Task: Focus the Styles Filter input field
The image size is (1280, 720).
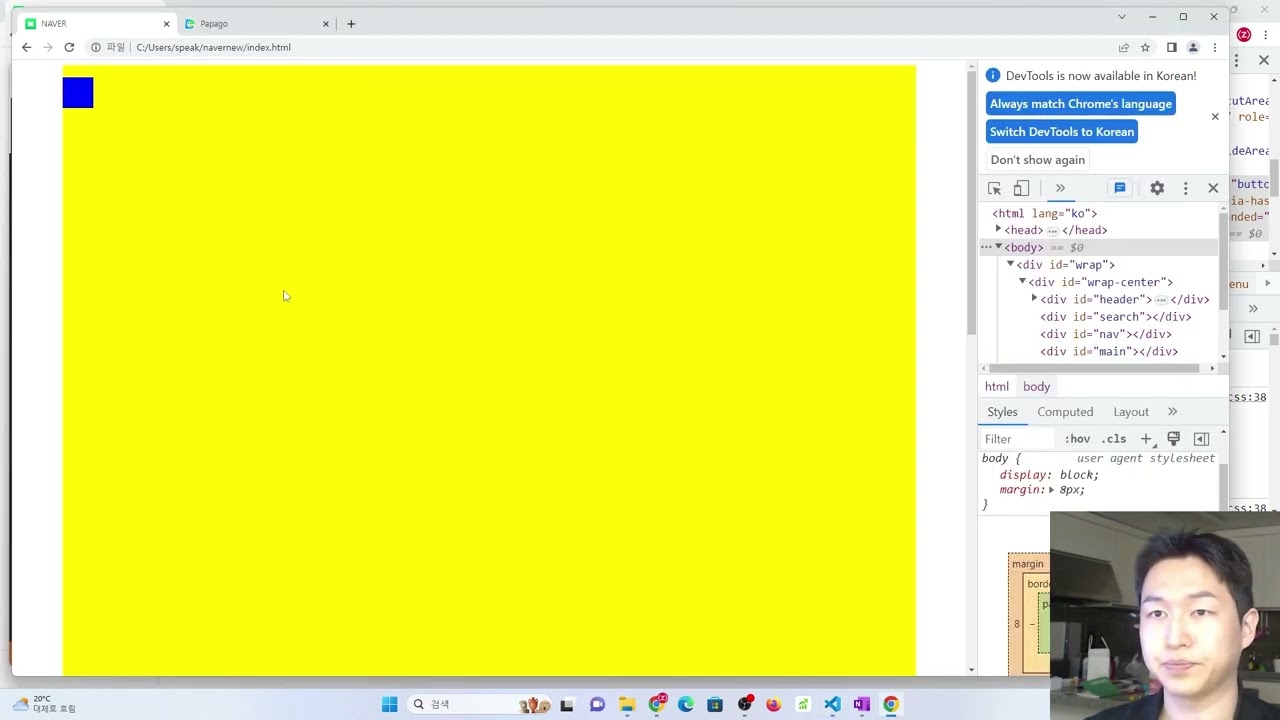Action: pyautogui.click(x=1018, y=439)
